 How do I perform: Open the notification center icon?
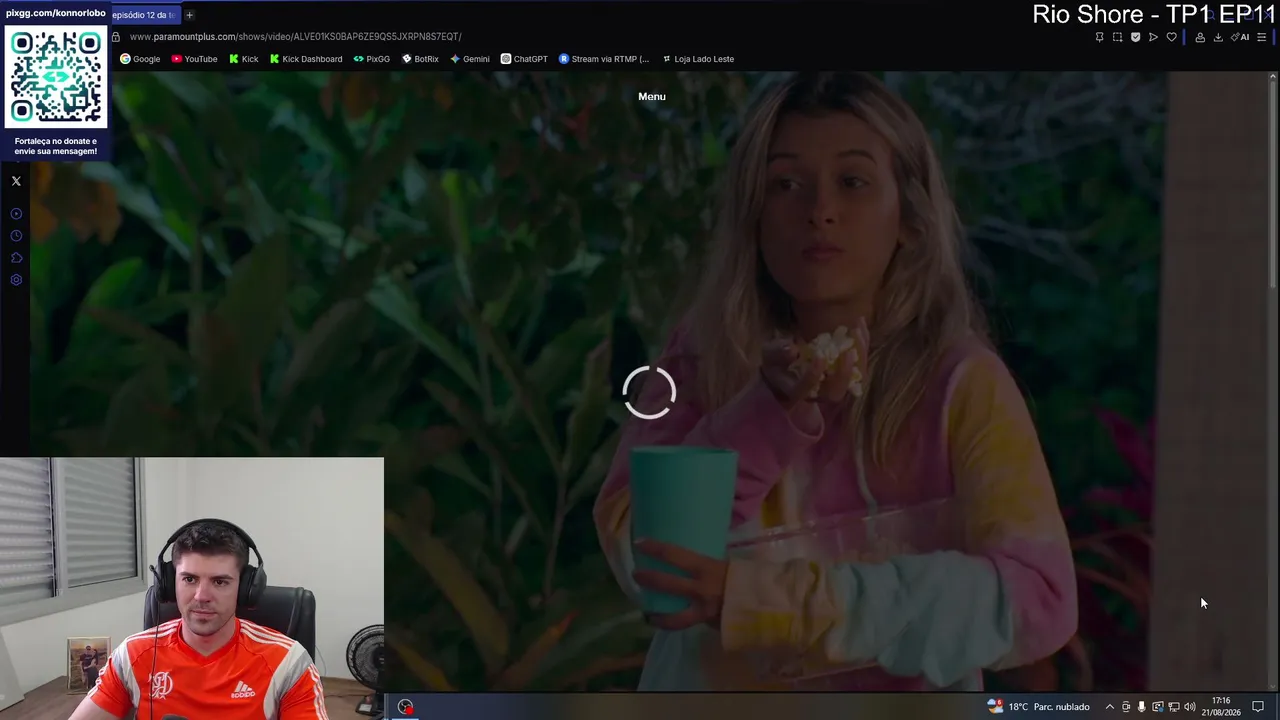tap(1258, 707)
